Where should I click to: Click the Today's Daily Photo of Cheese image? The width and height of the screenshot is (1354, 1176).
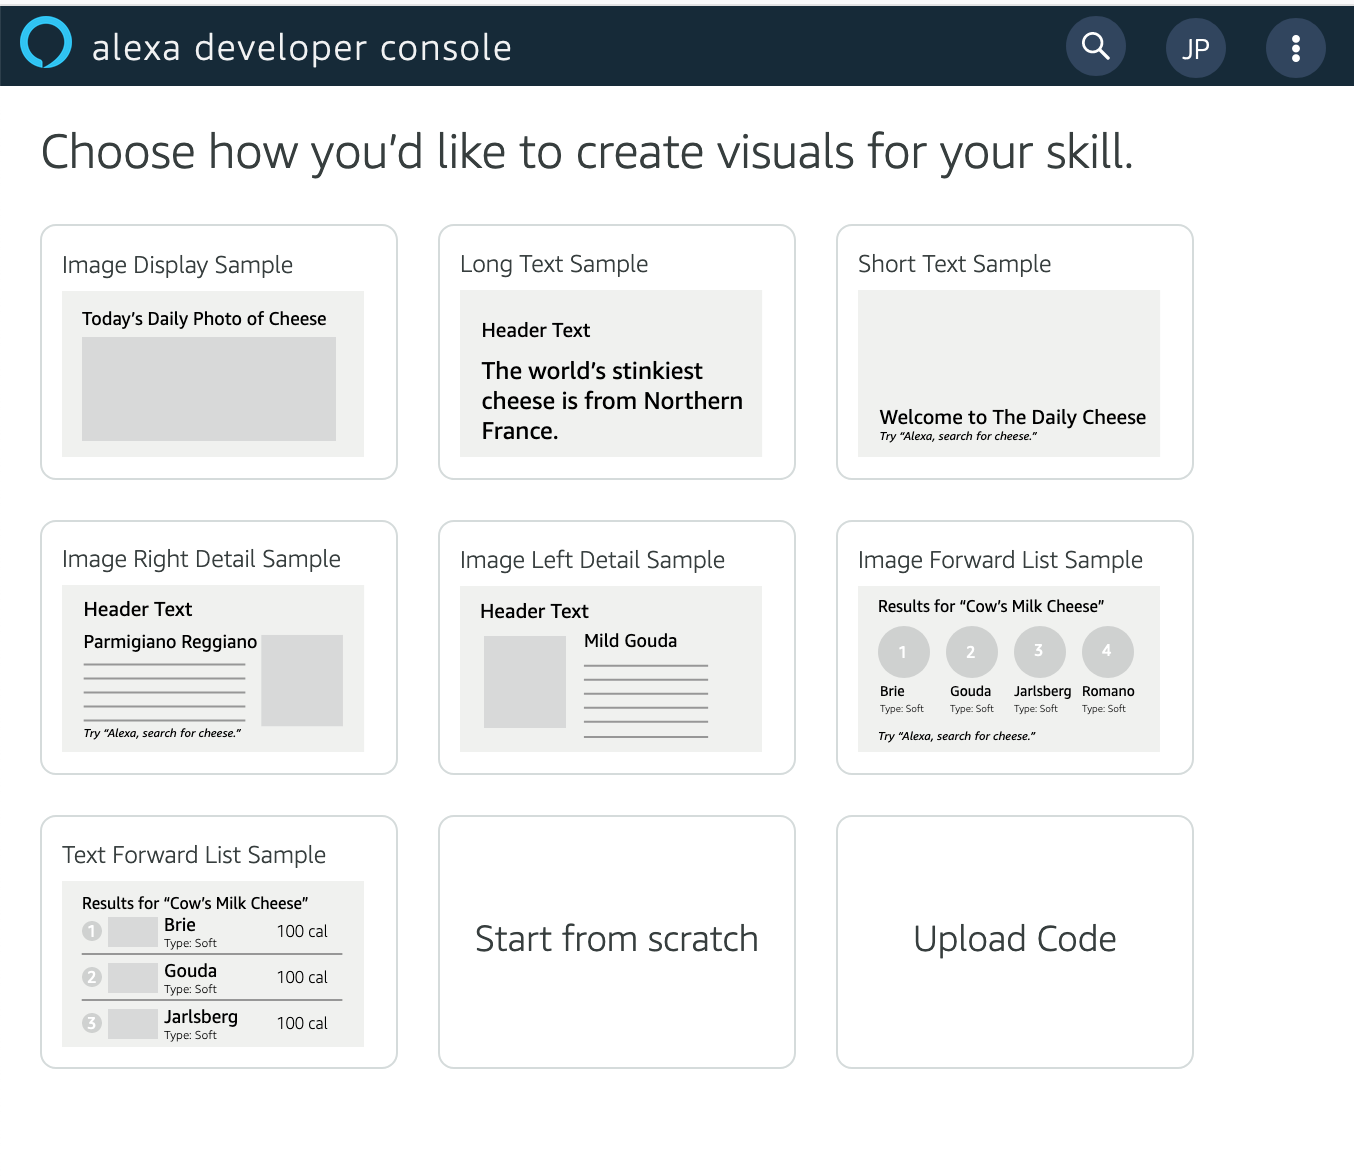point(208,389)
